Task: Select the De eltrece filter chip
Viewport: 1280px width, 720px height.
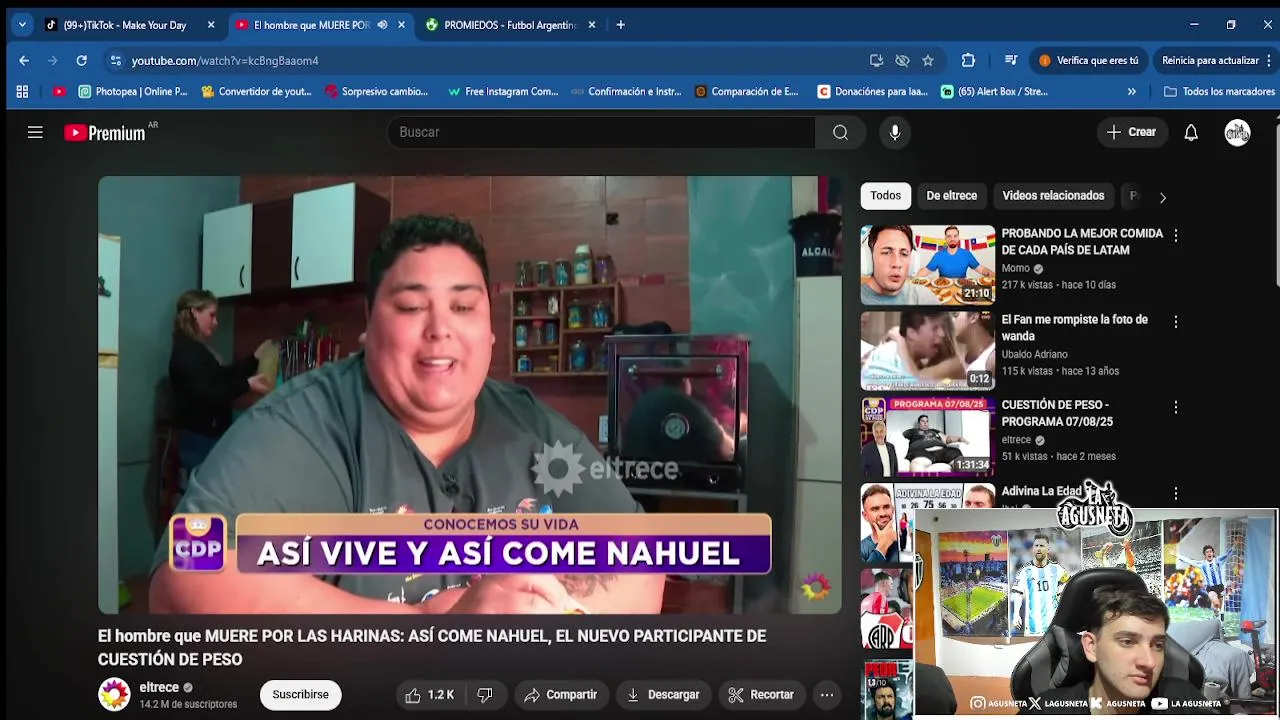Action: click(x=951, y=196)
